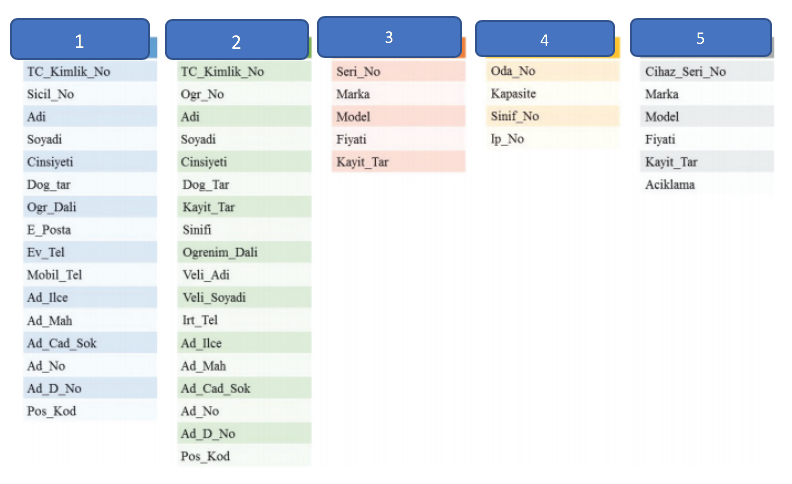Select the blue header box labeled 4
Screen dimensions: 792x484
[544, 39]
